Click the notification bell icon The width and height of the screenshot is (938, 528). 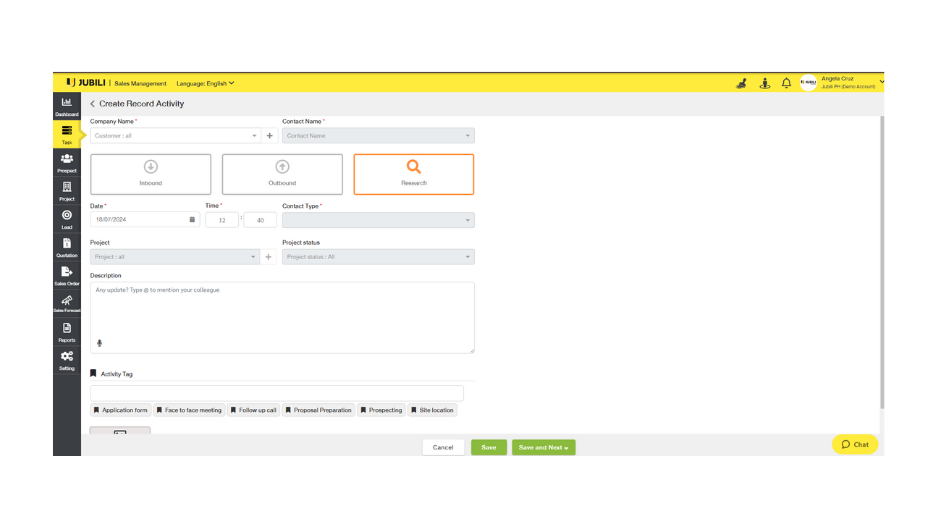click(786, 83)
